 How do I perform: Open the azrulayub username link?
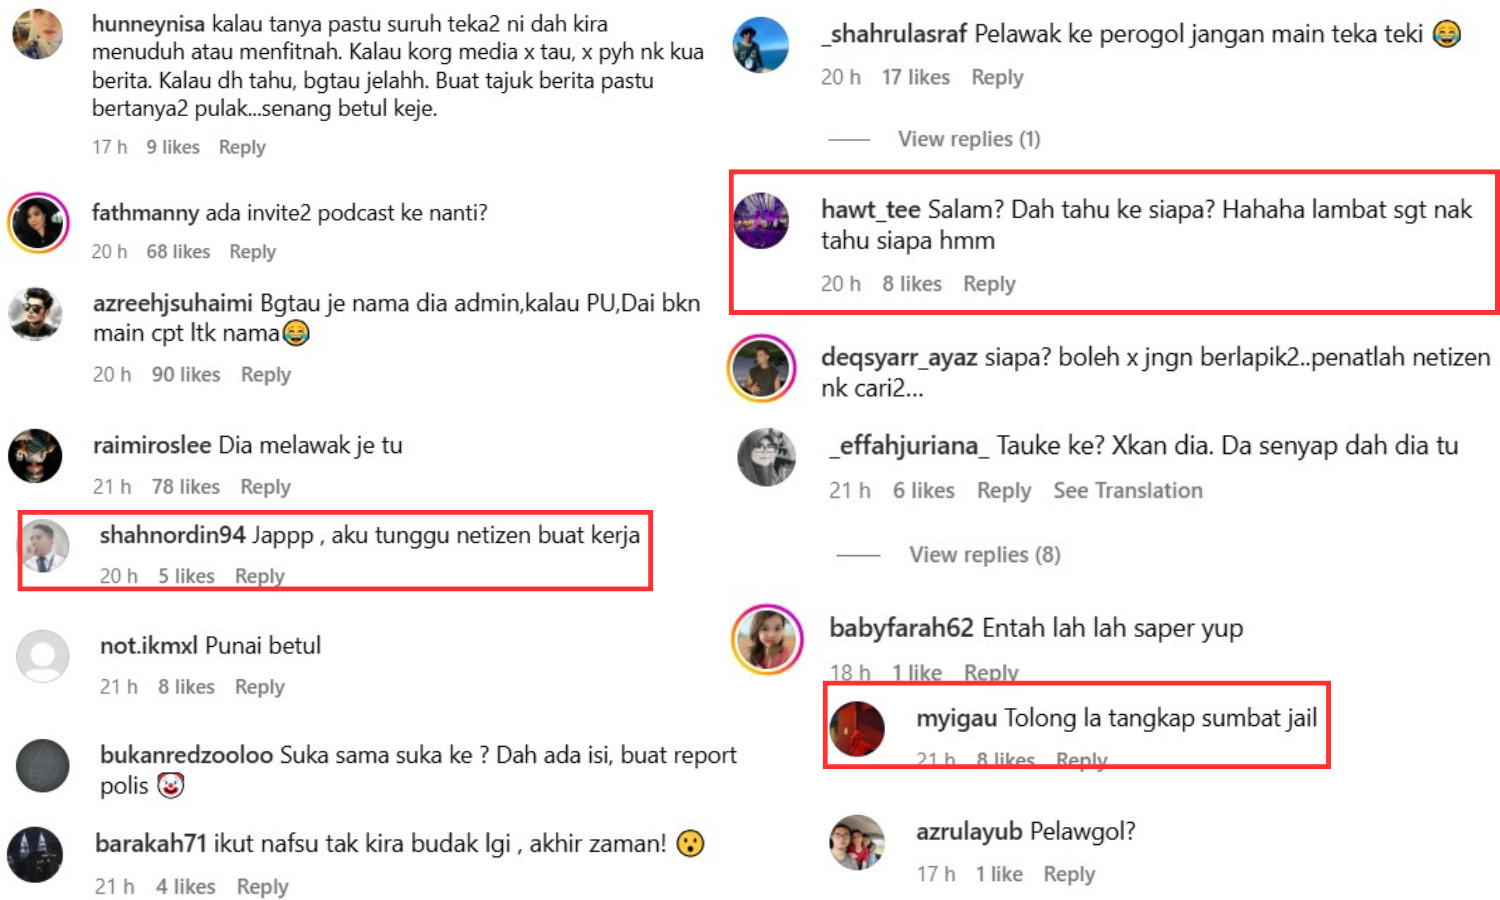pyautogui.click(x=969, y=831)
